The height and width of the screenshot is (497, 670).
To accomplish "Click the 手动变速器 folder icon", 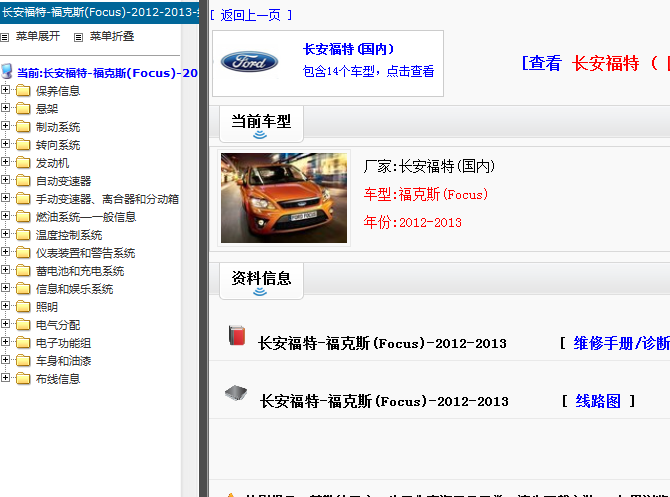I will coord(23,199).
